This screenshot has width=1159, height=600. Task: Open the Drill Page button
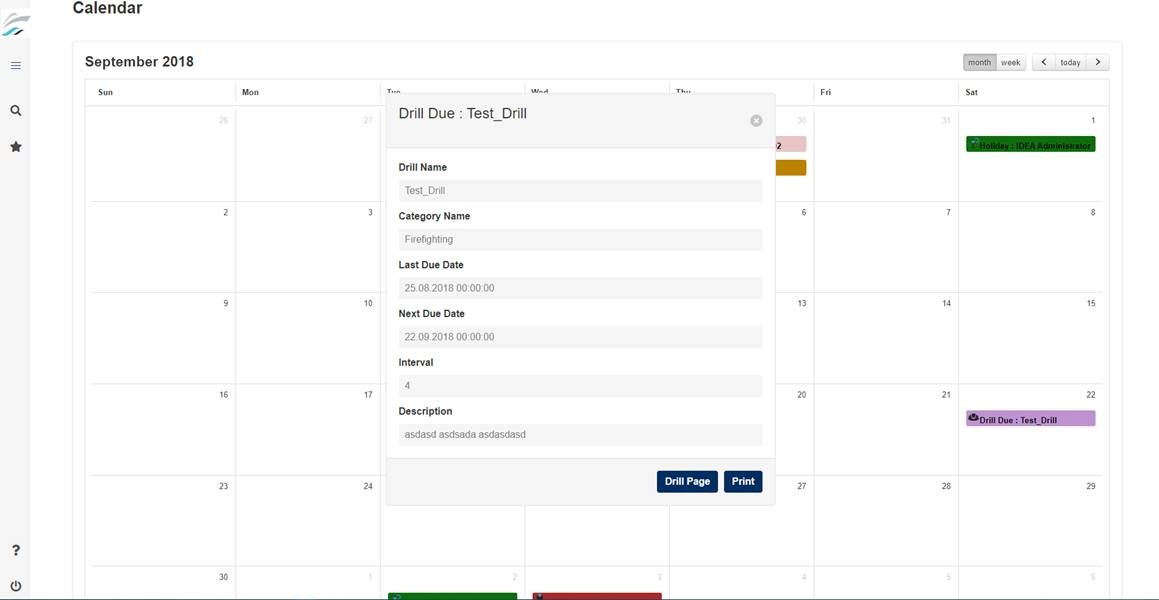coord(687,482)
